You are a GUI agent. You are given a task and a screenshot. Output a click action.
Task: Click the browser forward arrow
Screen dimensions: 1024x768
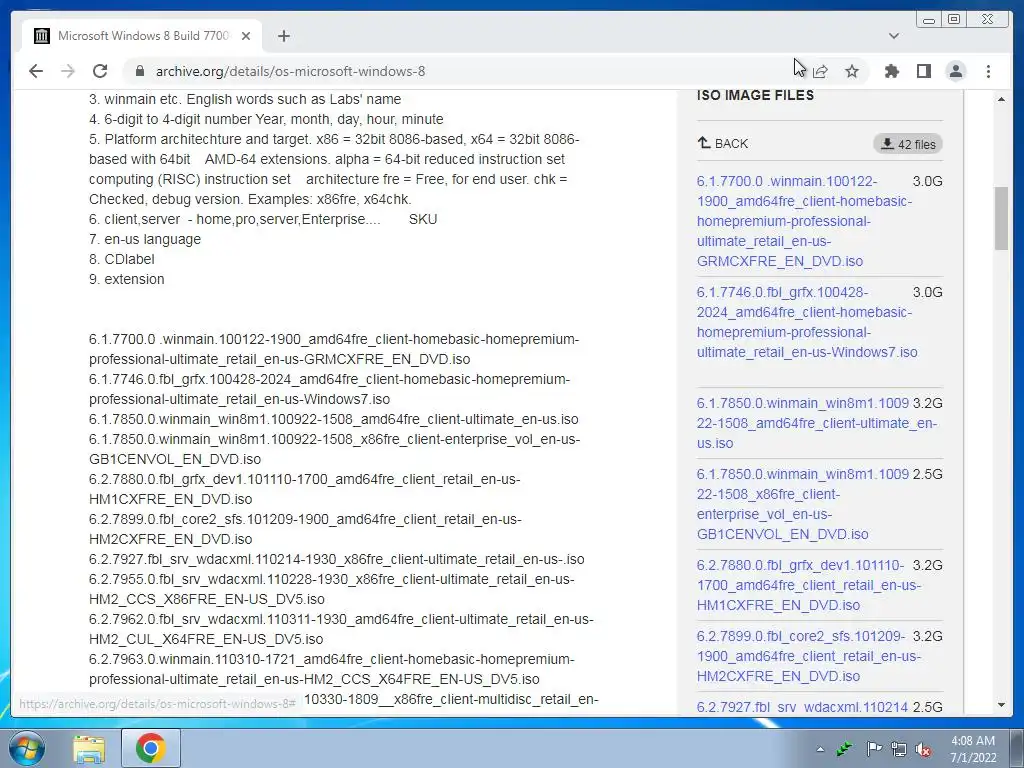click(68, 71)
